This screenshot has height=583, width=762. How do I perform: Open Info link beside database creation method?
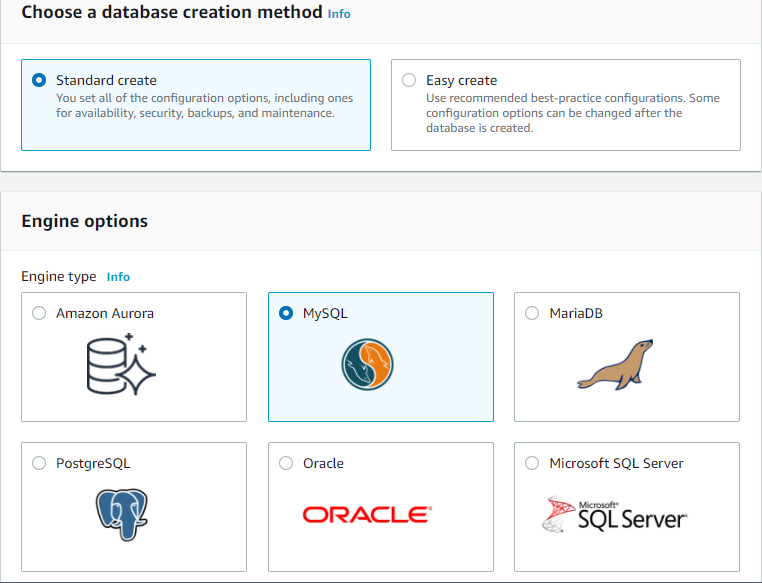(x=339, y=15)
